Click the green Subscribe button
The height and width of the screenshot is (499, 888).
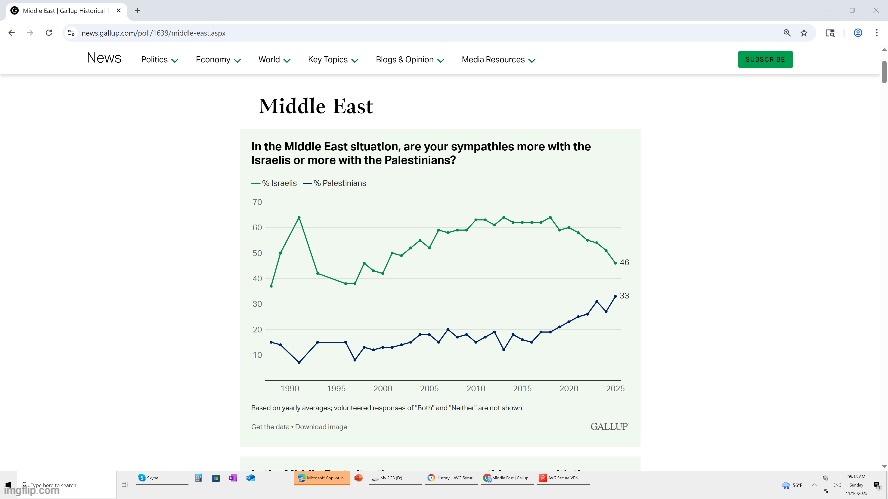[x=765, y=60]
